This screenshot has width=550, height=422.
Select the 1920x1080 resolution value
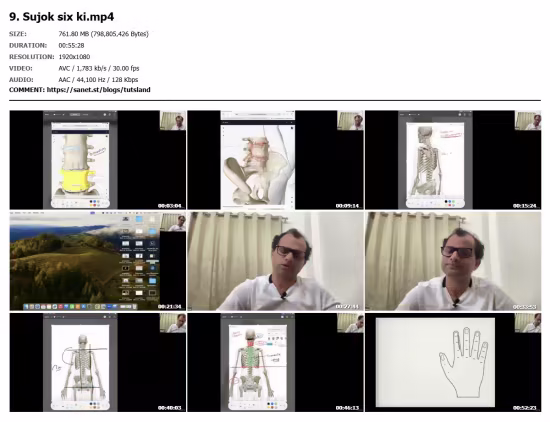coord(74,57)
